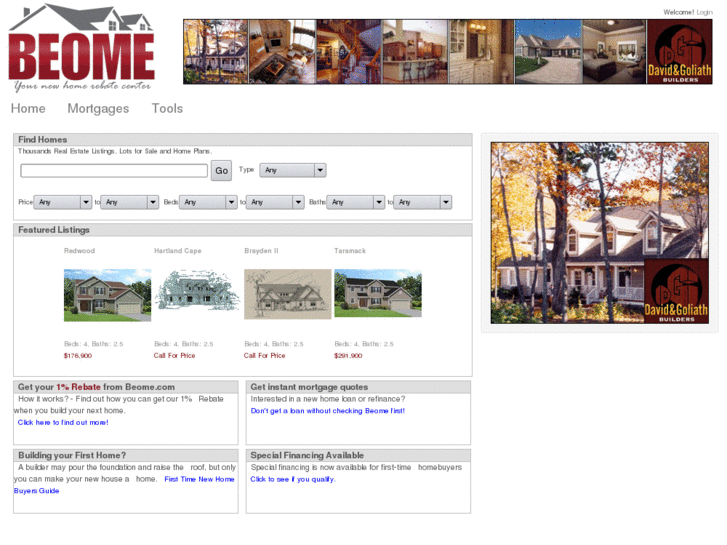Screen dimensions: 727x545
Task: Open the Redwood listing thumbnail
Action: pyautogui.click(x=108, y=295)
